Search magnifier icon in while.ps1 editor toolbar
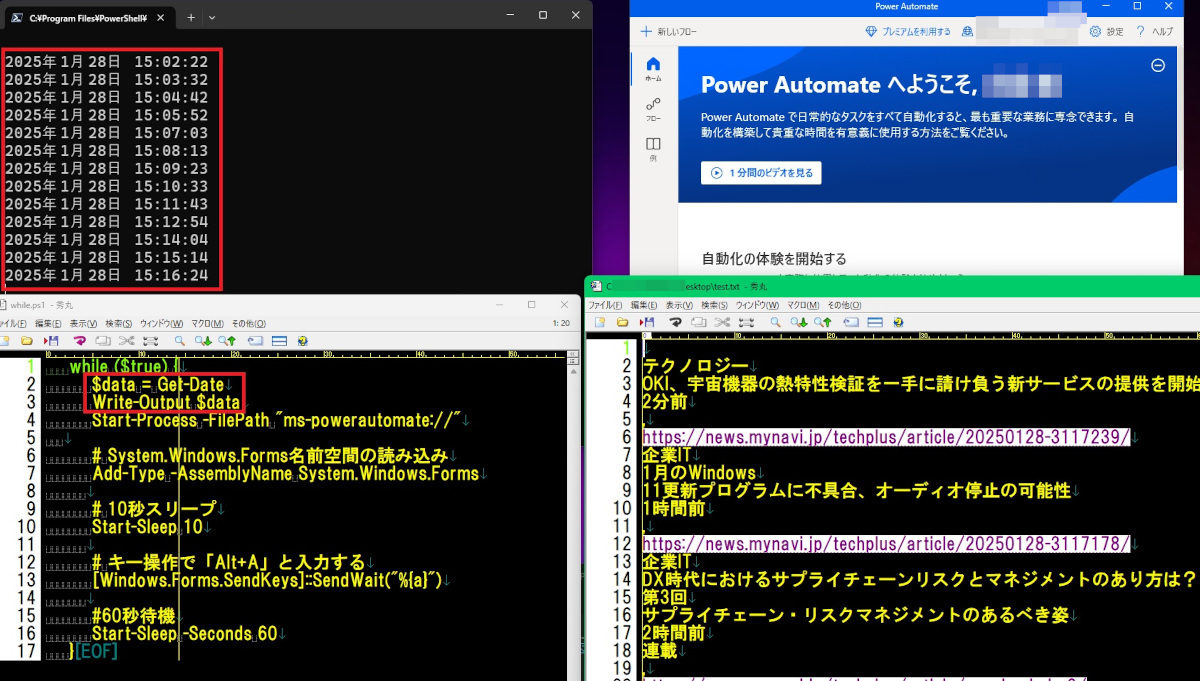Viewport: 1200px width, 681px height. (x=180, y=341)
